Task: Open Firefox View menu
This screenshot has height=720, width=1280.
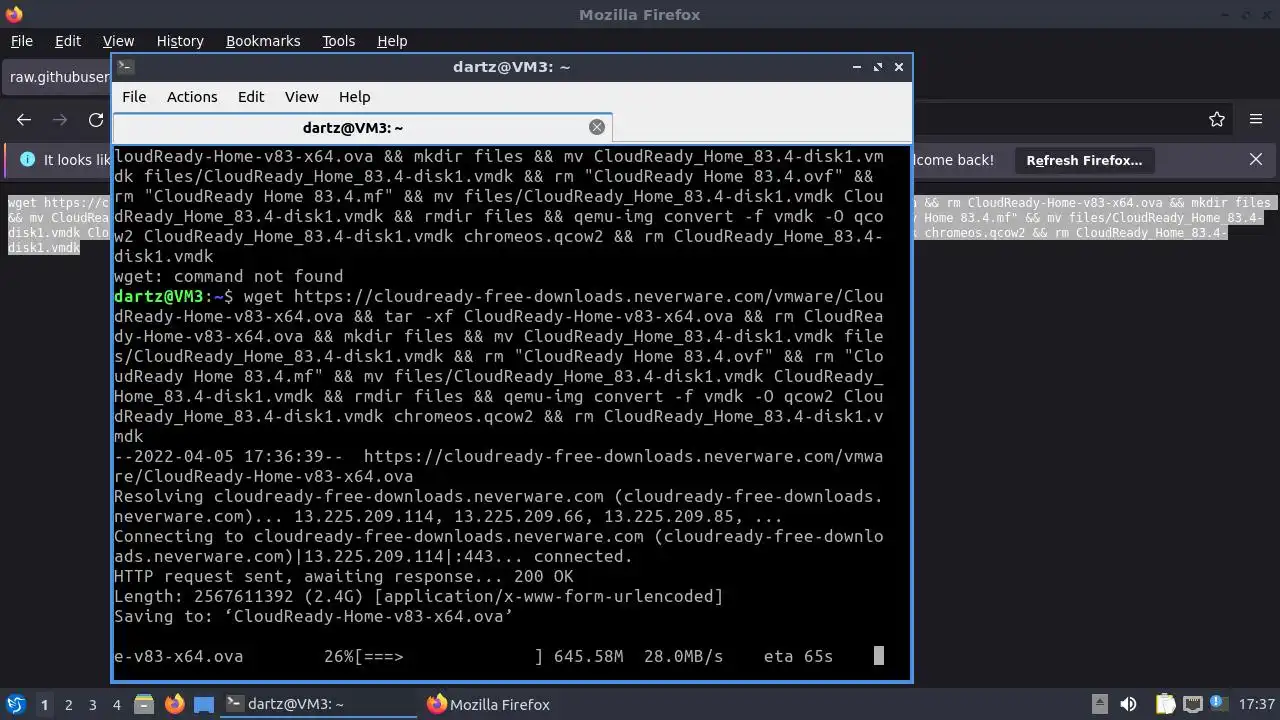Action: (x=118, y=41)
